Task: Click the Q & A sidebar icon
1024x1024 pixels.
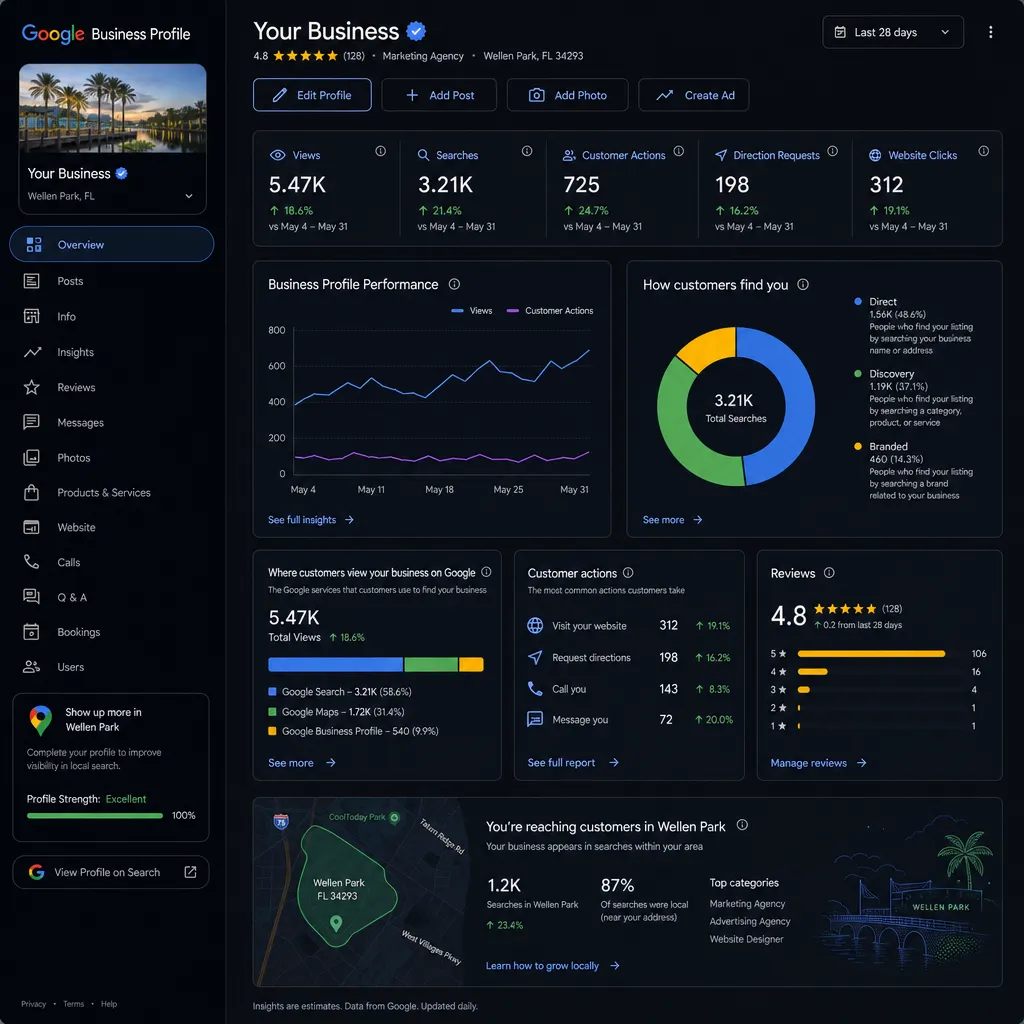Action: (x=31, y=596)
